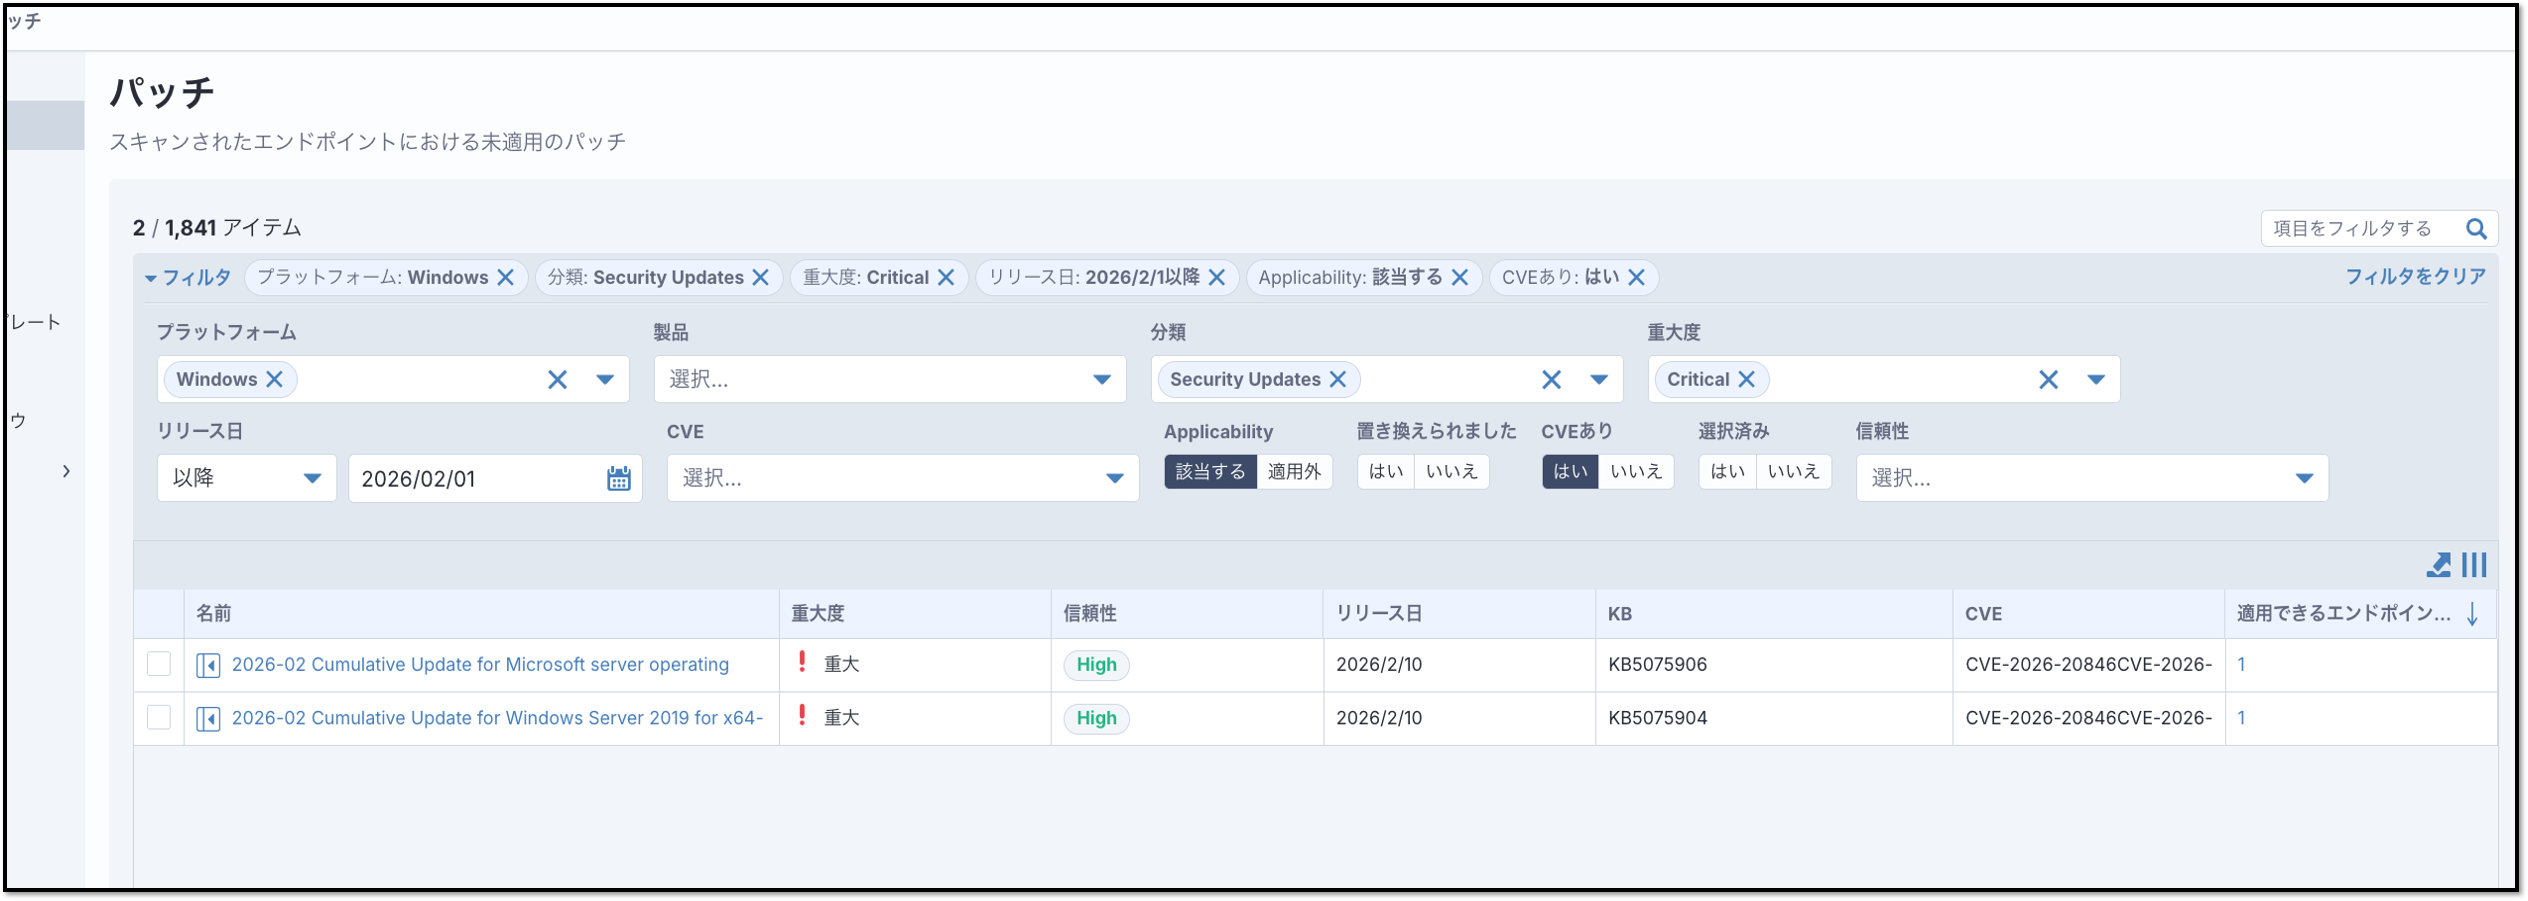The height and width of the screenshot is (901, 2528).
Task: Open details panel icon for KB5075906 row
Action: click(208, 665)
